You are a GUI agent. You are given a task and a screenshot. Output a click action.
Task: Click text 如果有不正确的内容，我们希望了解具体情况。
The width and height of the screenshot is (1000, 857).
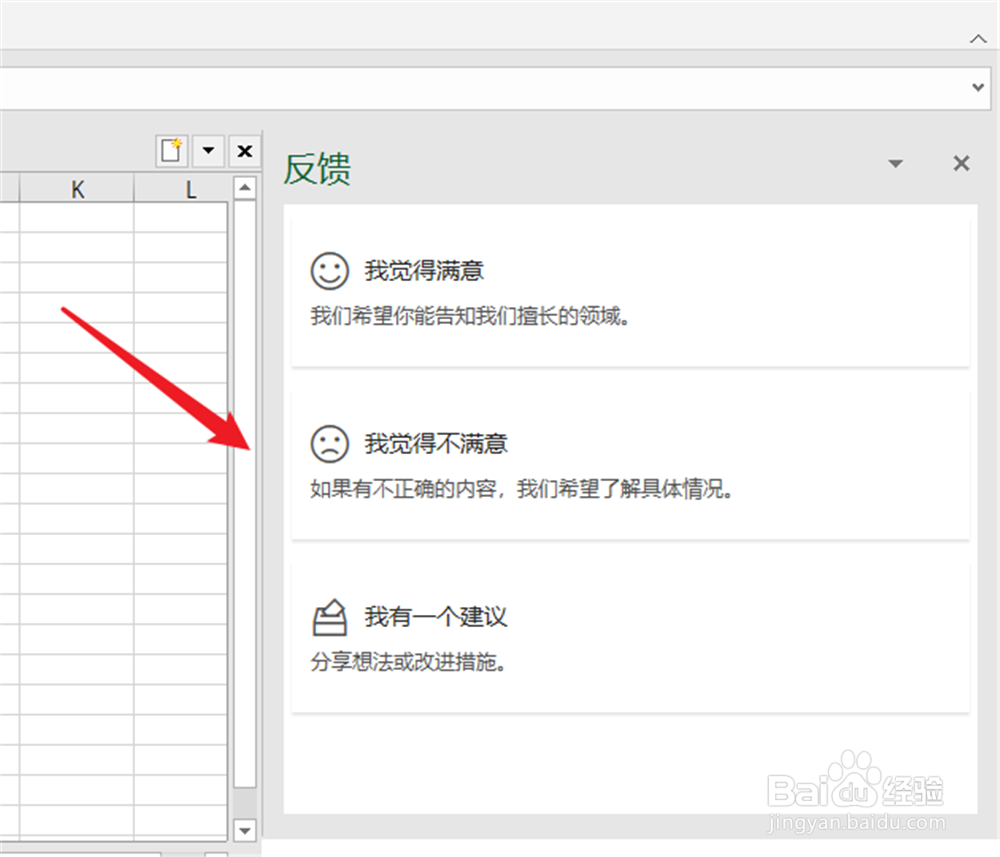(x=521, y=489)
